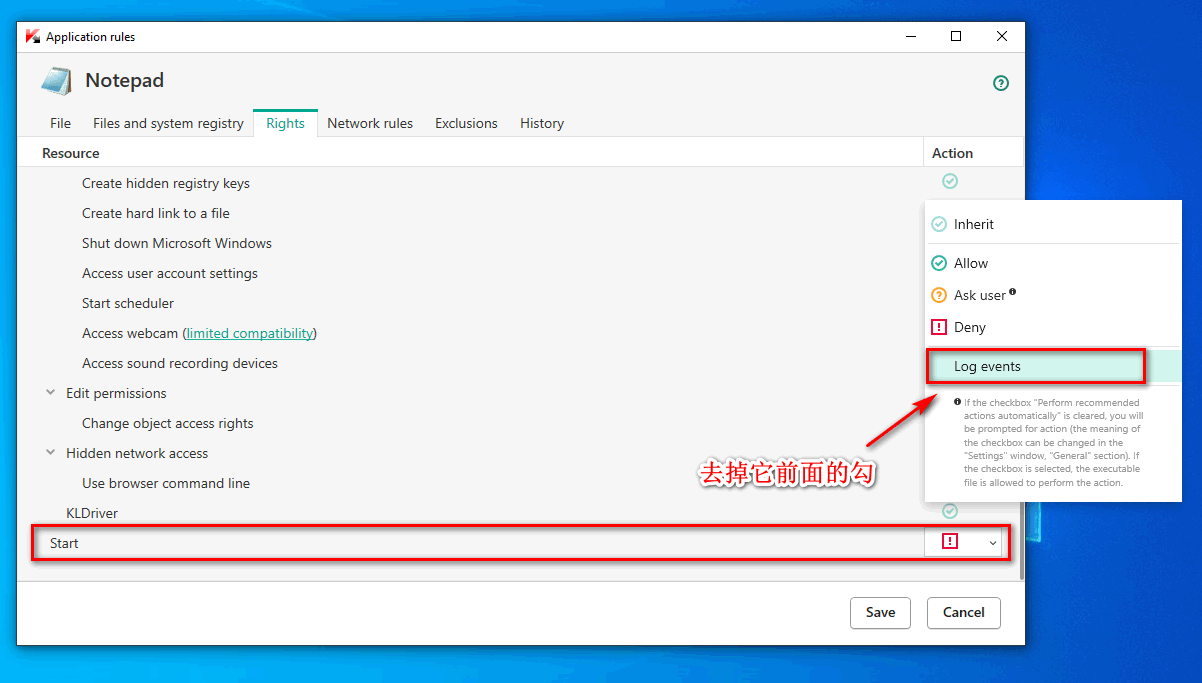Screen dimensions: 1202x683
Task: Toggle the Log events option
Action: (x=1053, y=366)
